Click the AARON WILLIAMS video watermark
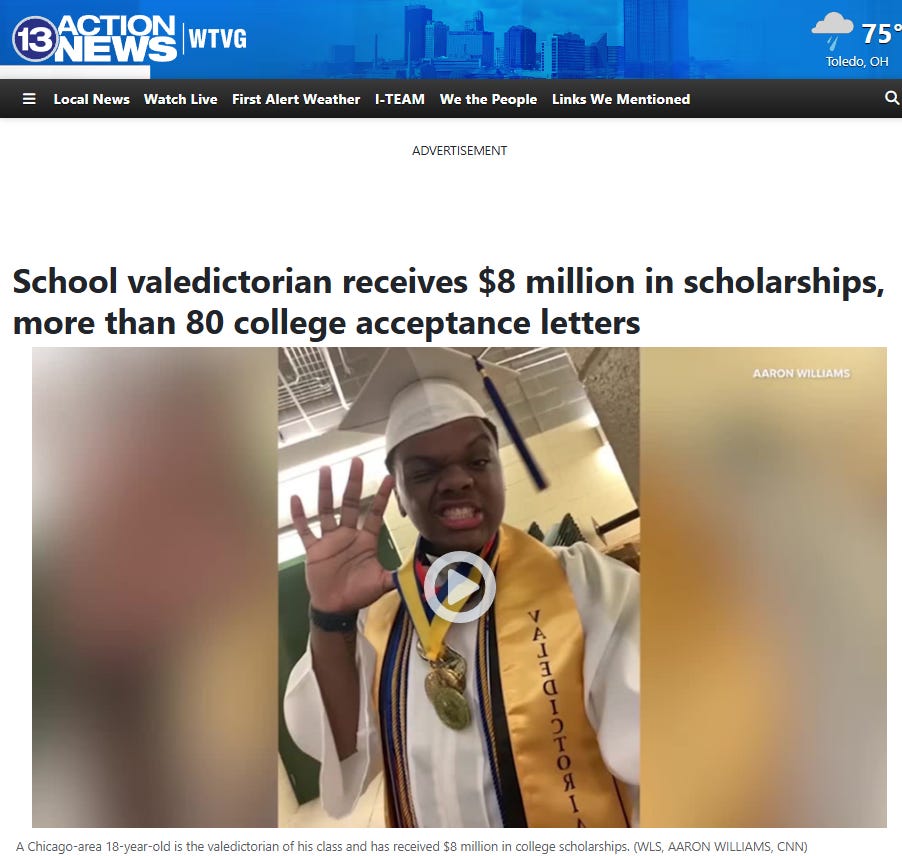This screenshot has width=902, height=856. click(x=801, y=373)
